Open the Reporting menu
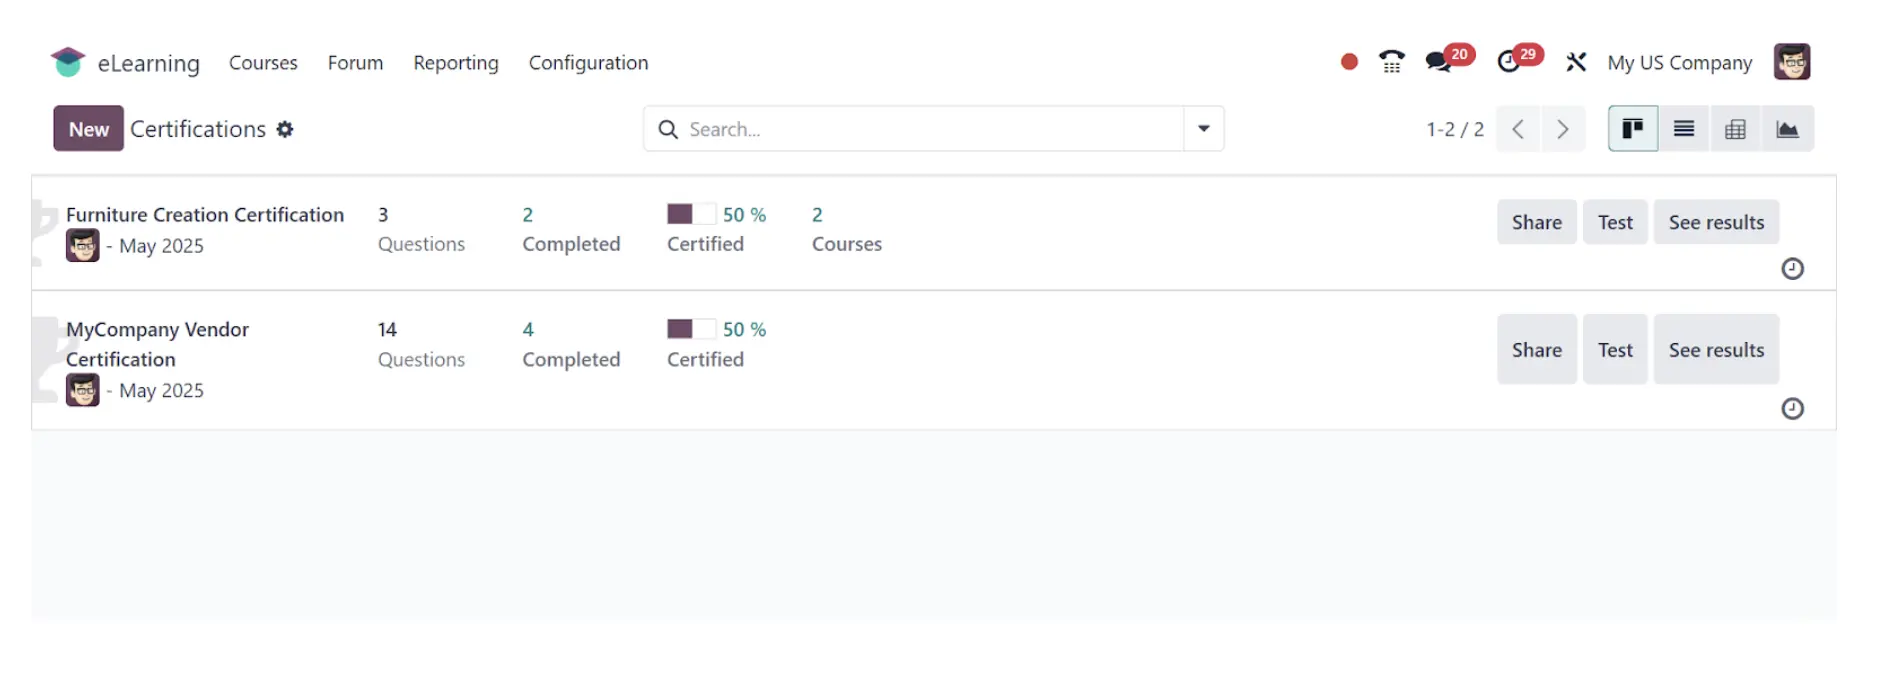This screenshot has height=684, width=1892. click(456, 63)
